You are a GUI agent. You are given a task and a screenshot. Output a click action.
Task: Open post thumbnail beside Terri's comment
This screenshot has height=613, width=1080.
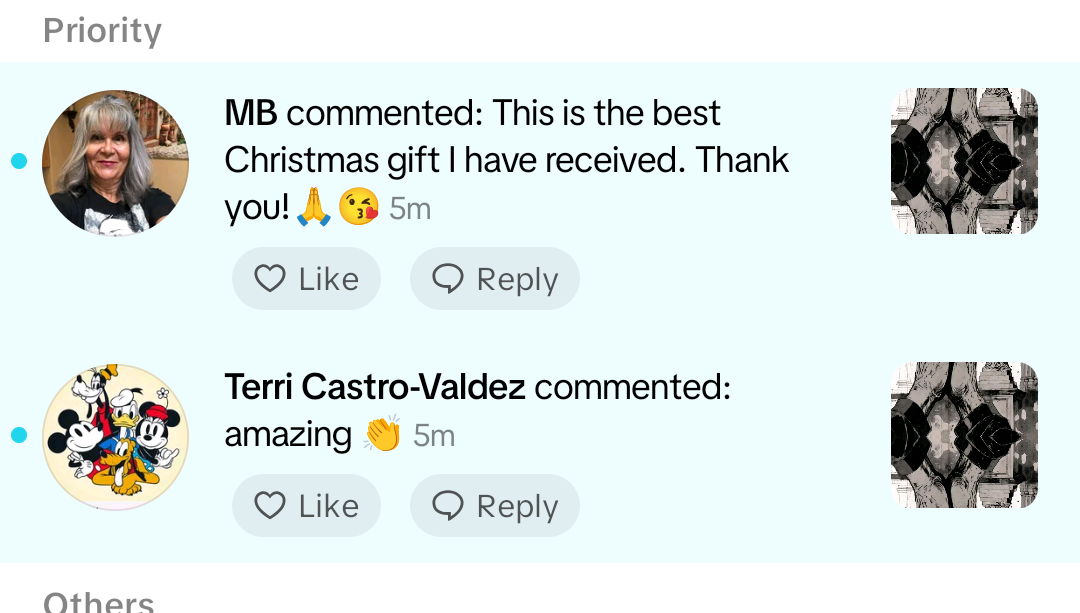pyautogui.click(x=964, y=435)
